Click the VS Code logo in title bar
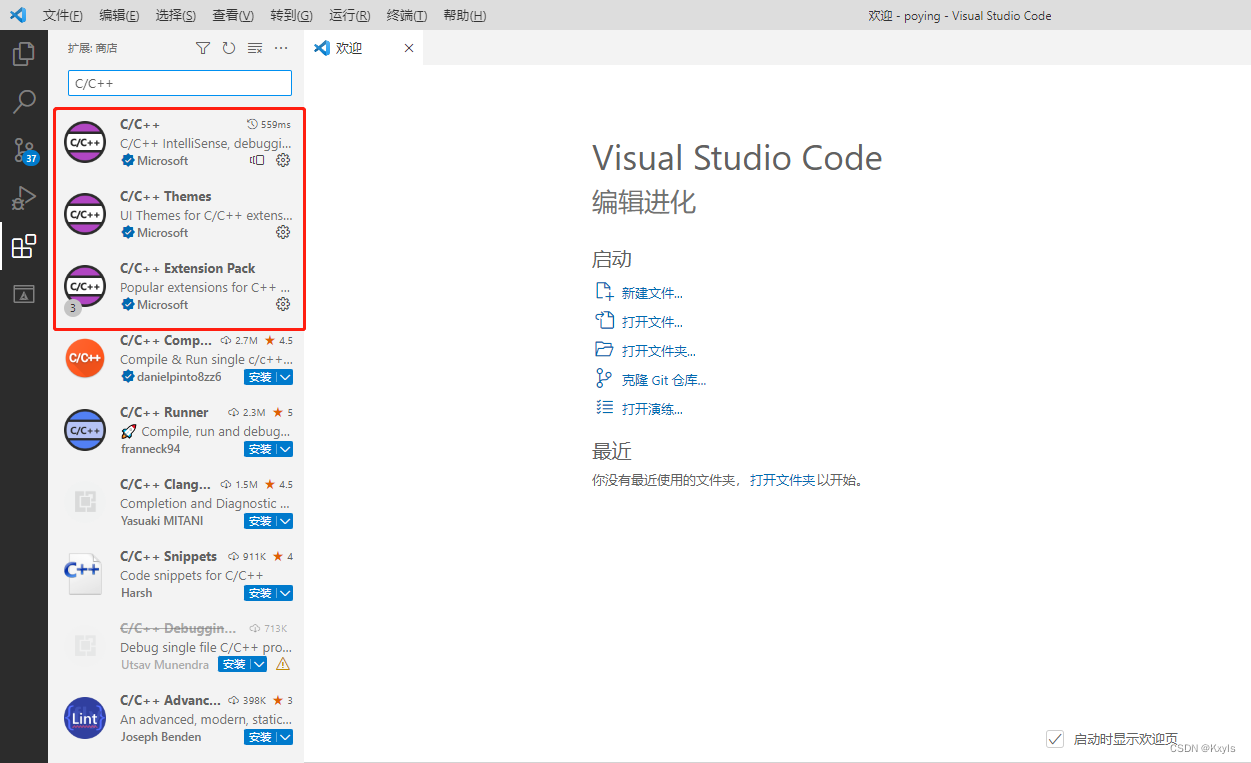This screenshot has width=1251, height=763. pos(18,15)
